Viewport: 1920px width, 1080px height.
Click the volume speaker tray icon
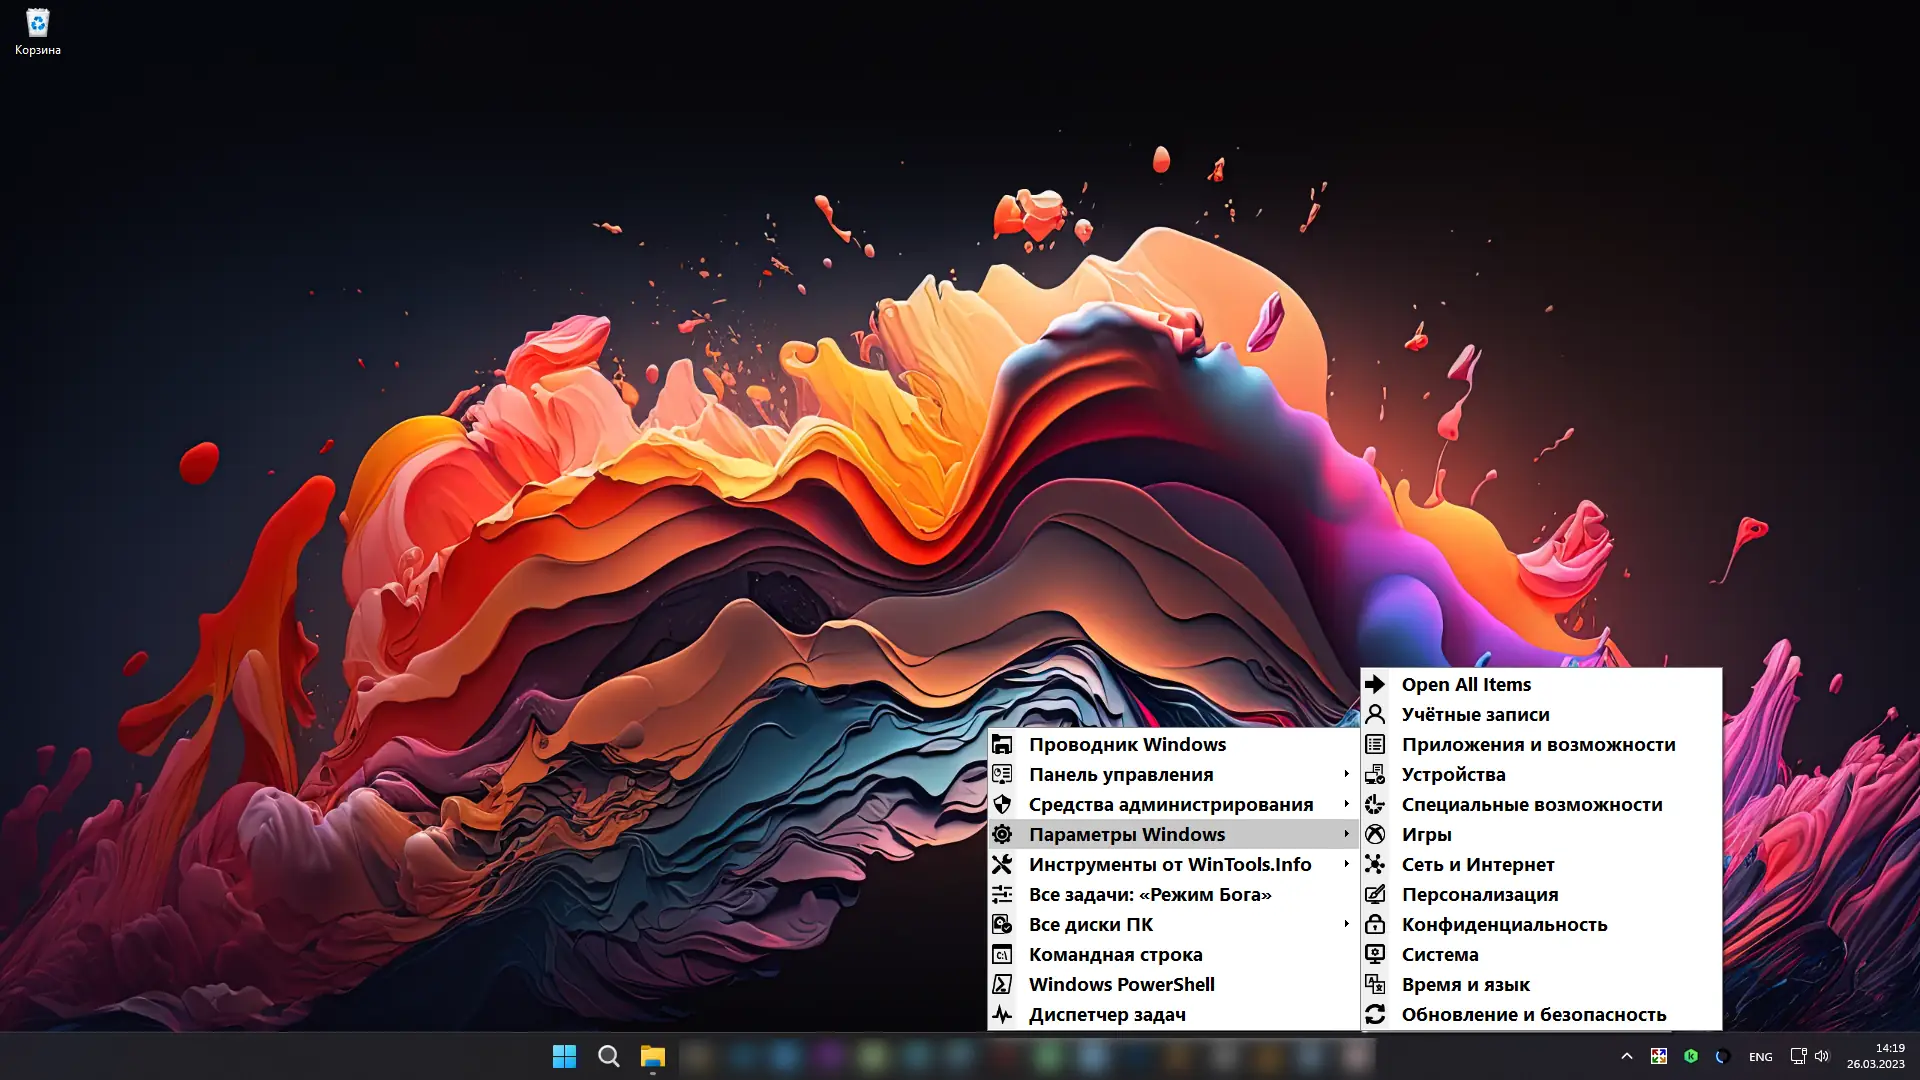pyautogui.click(x=1822, y=1056)
